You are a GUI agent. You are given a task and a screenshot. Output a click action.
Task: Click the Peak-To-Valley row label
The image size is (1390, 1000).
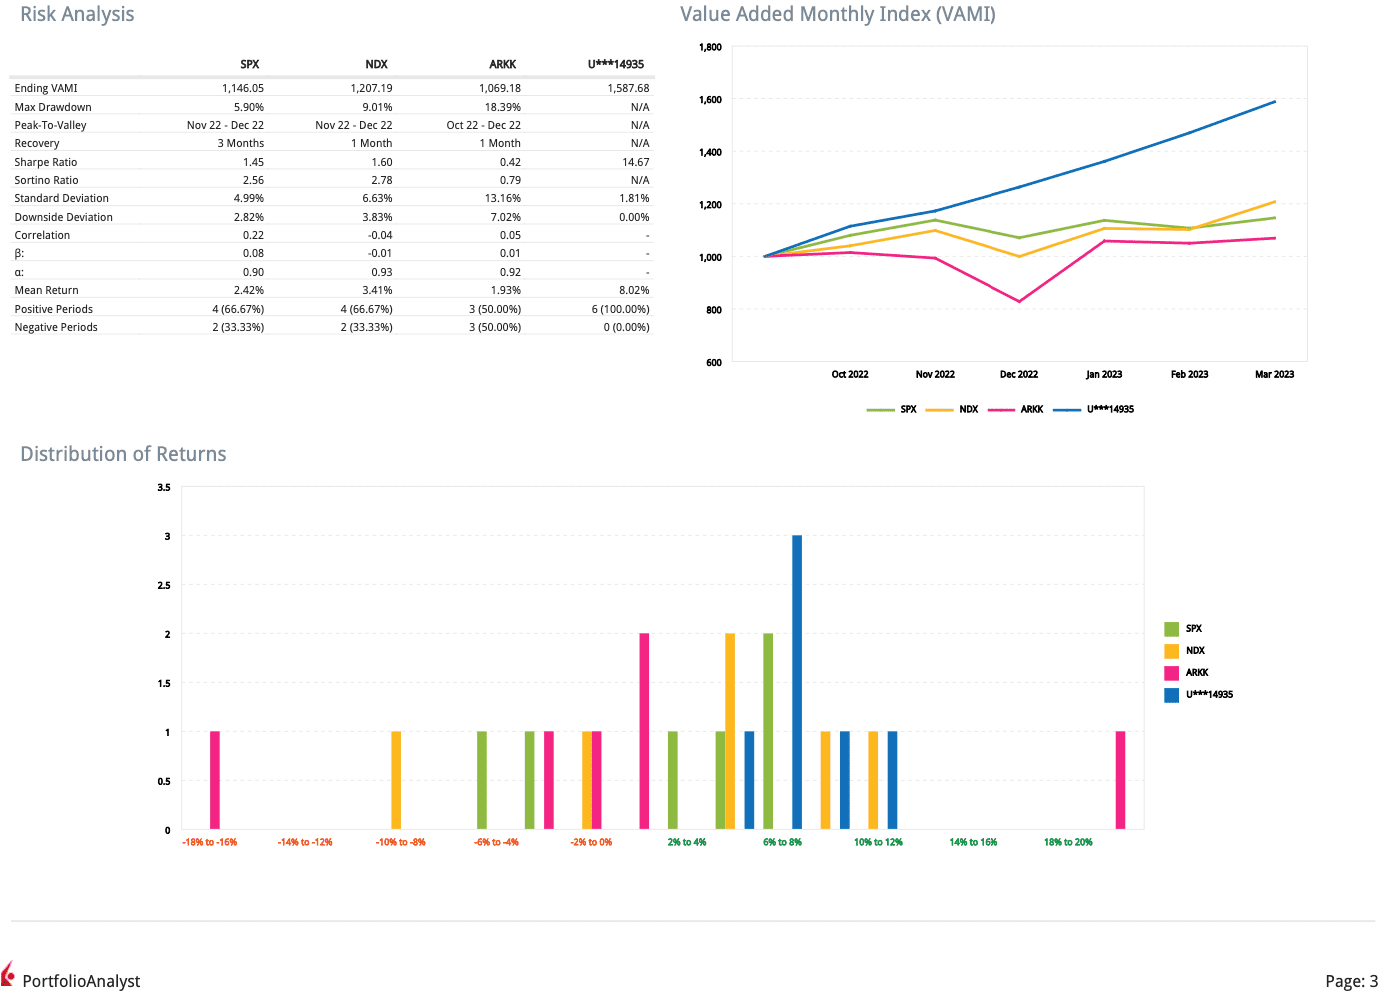click(x=50, y=125)
